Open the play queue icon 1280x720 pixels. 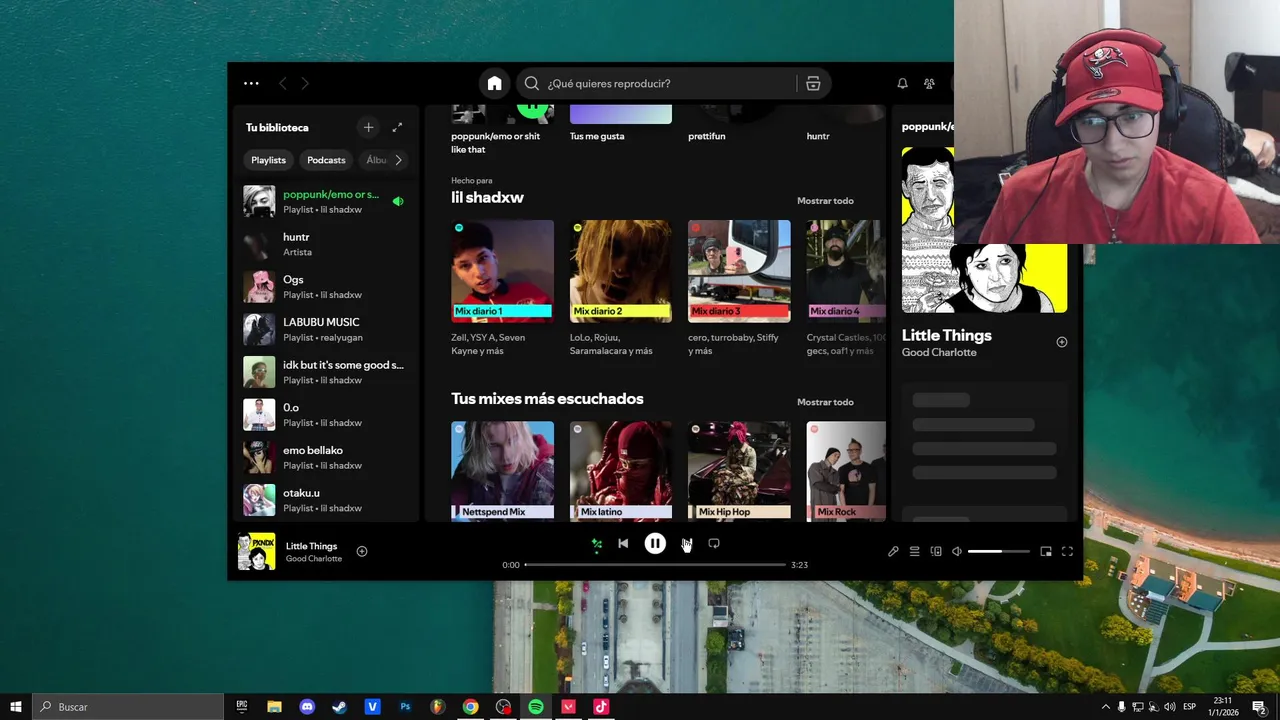click(x=914, y=551)
